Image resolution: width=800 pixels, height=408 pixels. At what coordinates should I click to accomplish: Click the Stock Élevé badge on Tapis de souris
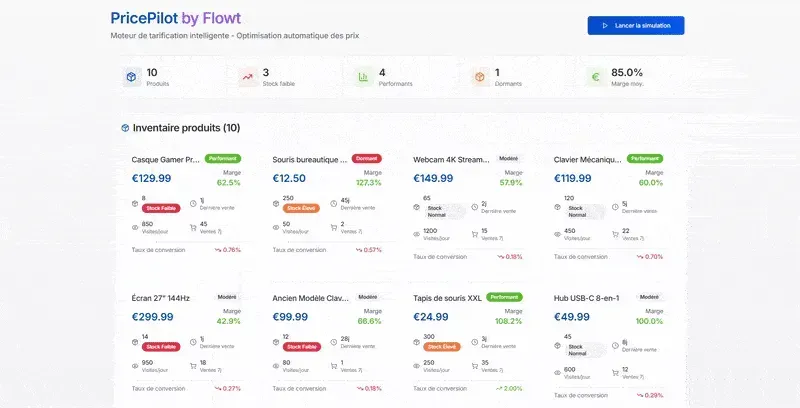[442, 347]
